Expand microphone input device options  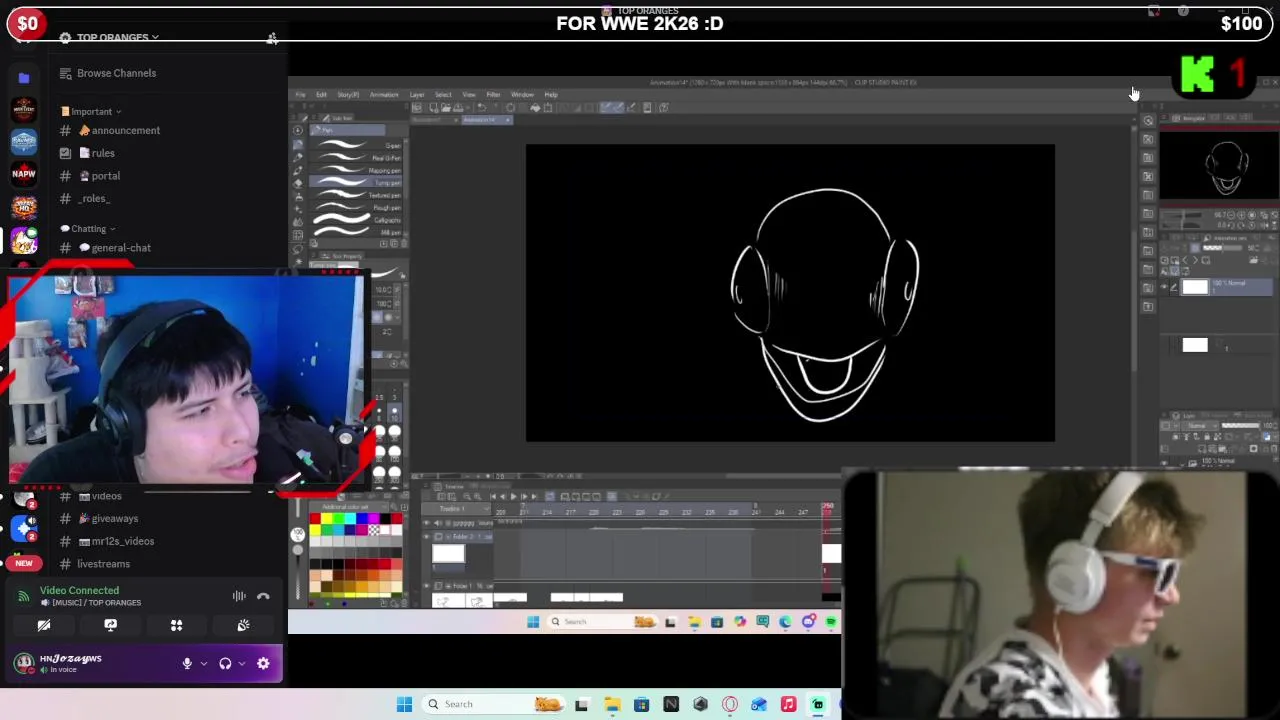tap(203, 663)
